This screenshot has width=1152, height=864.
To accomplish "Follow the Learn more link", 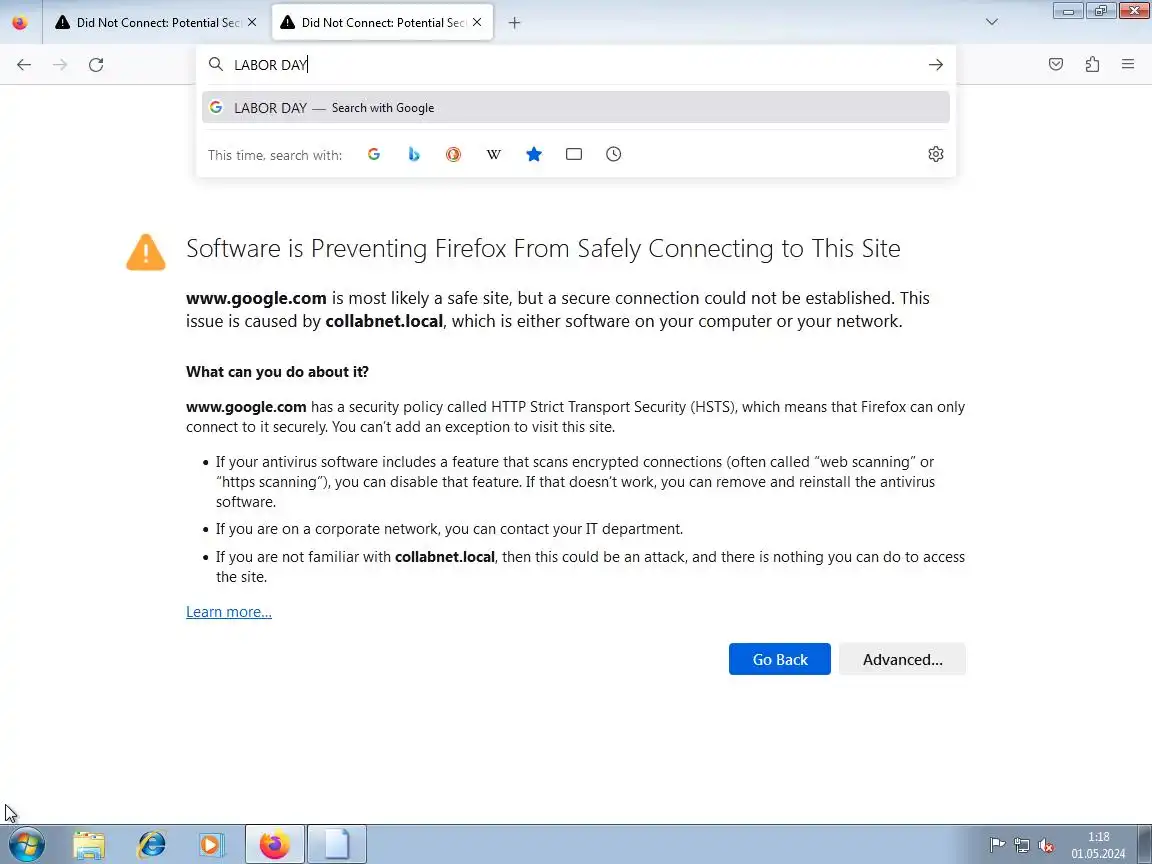I will coord(228,612).
